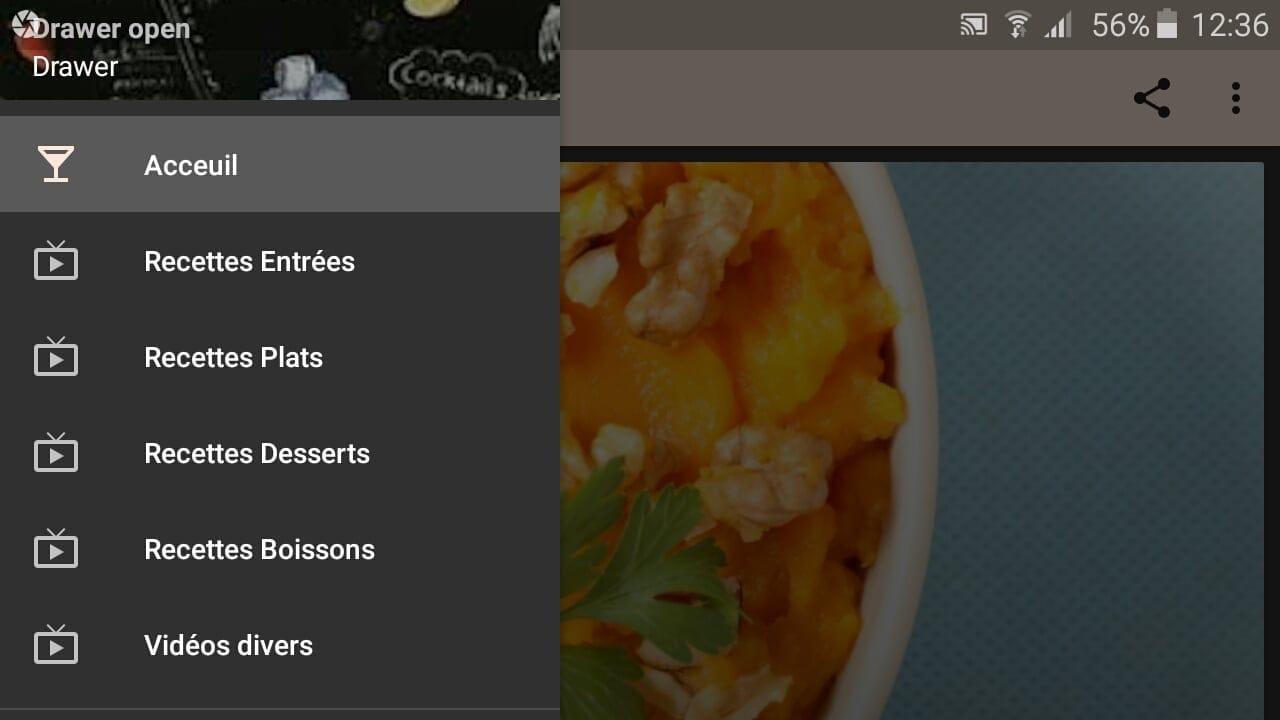
Task: Click the share icon in the top bar
Action: pyautogui.click(x=1152, y=98)
